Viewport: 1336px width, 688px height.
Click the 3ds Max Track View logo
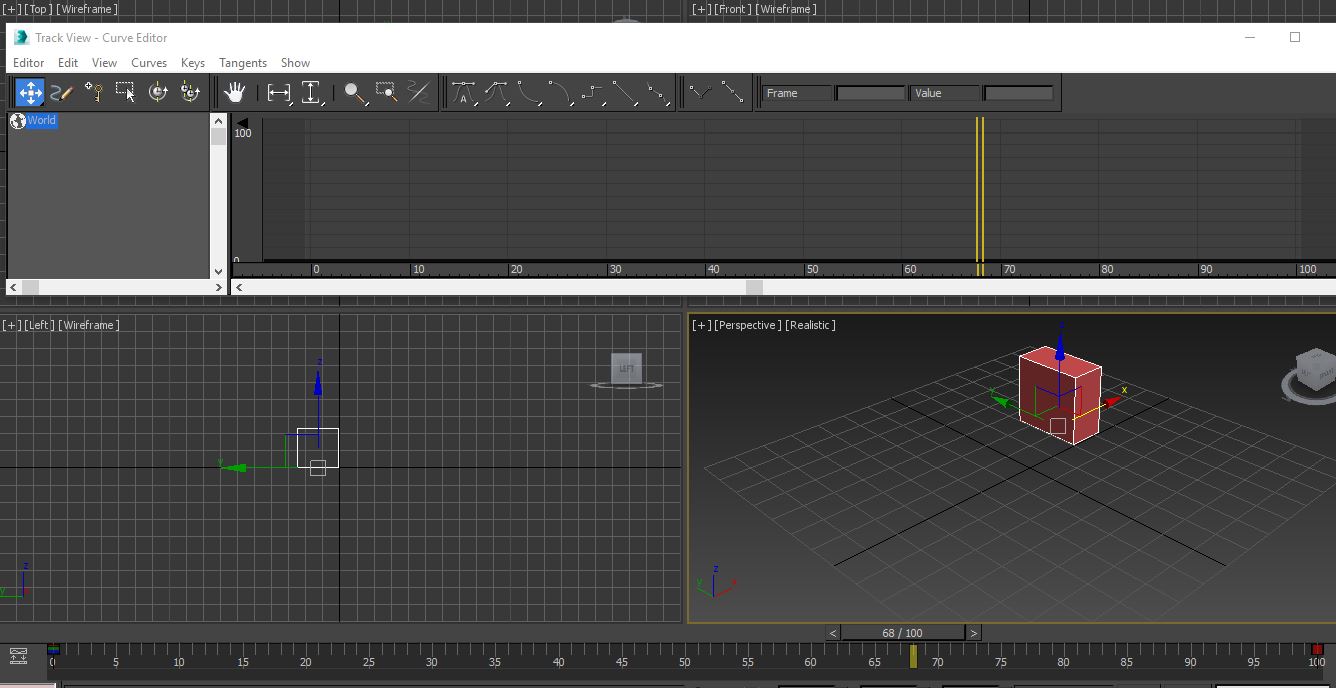20,37
